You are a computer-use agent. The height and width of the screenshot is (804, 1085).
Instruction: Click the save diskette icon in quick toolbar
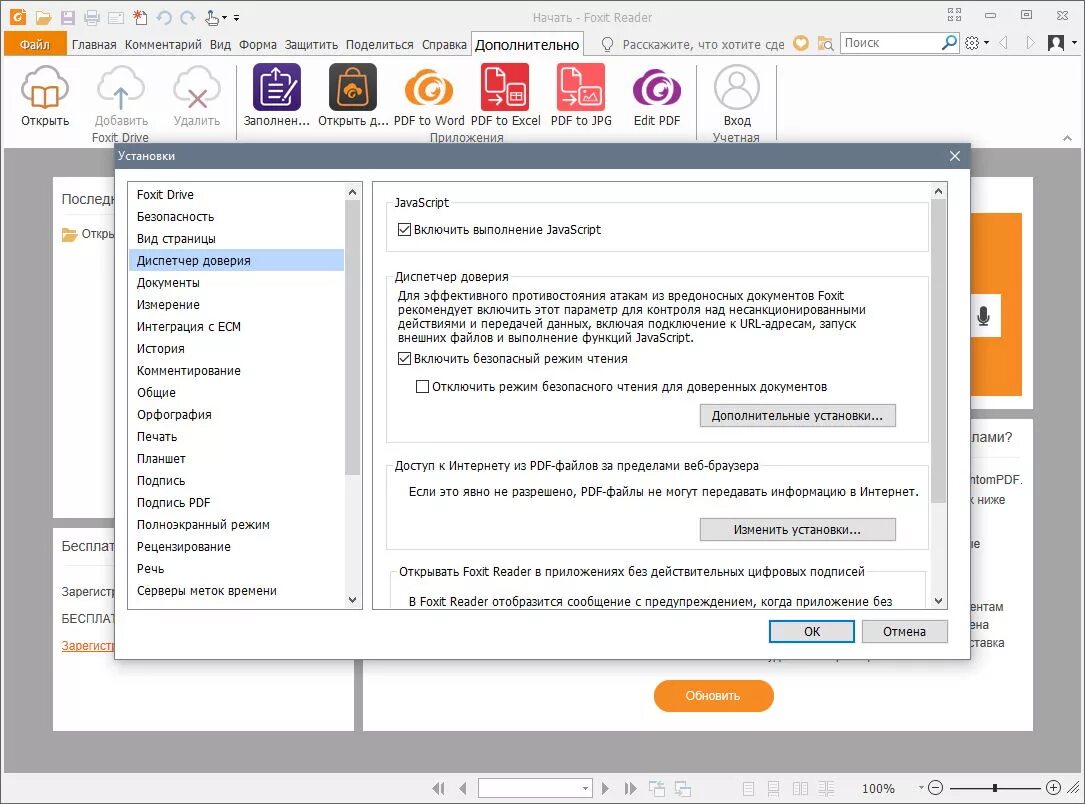67,17
